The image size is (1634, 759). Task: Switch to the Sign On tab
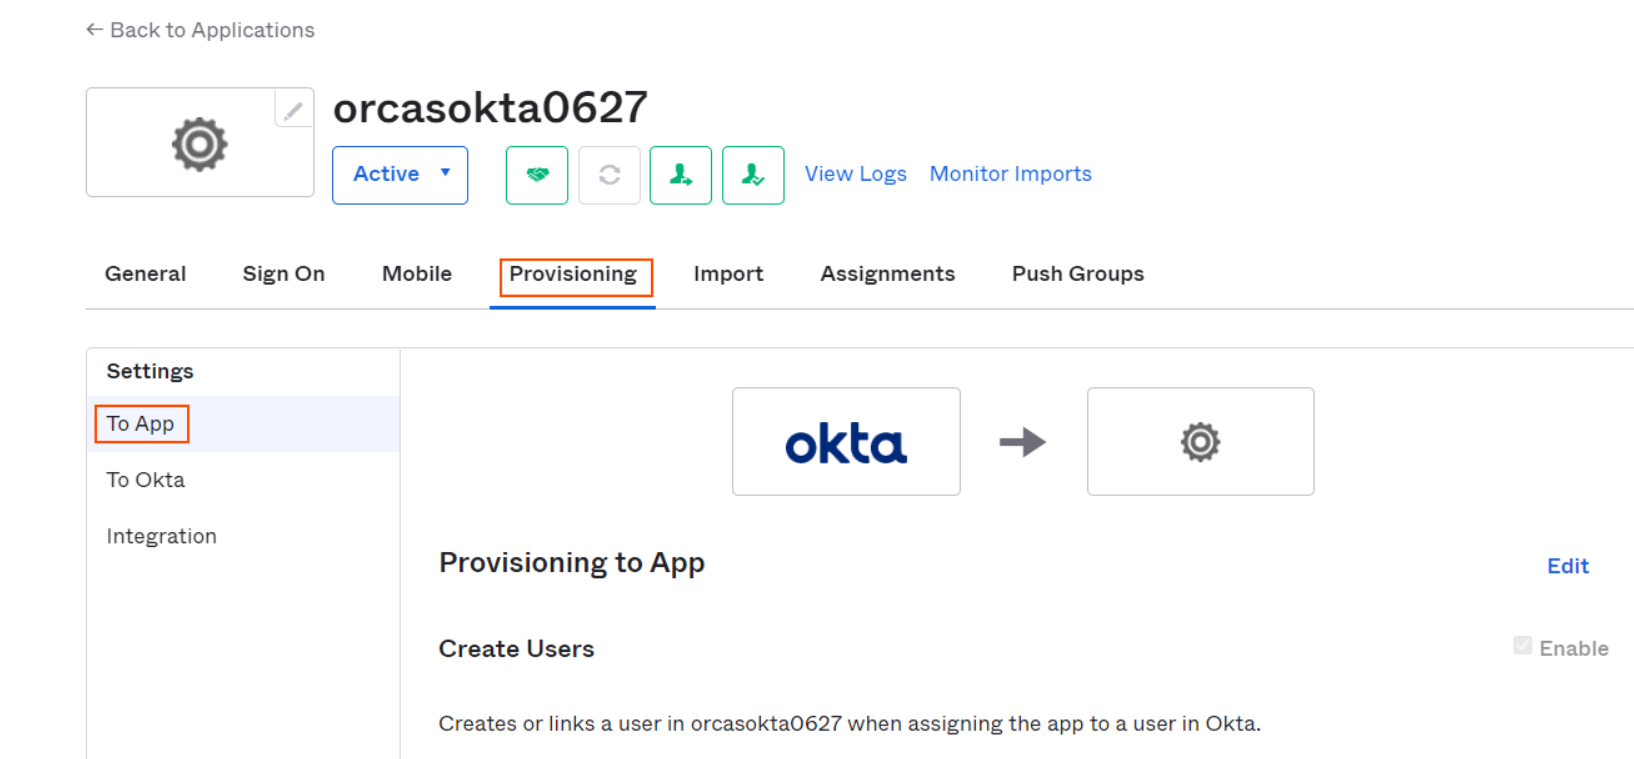tap(284, 274)
